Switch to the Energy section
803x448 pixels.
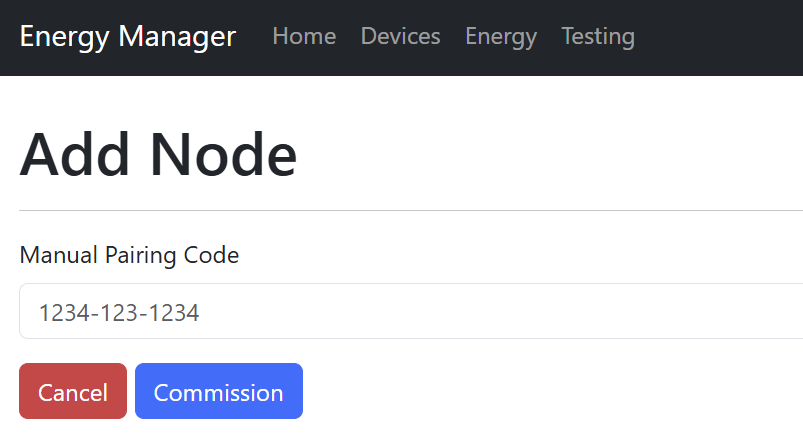501,37
